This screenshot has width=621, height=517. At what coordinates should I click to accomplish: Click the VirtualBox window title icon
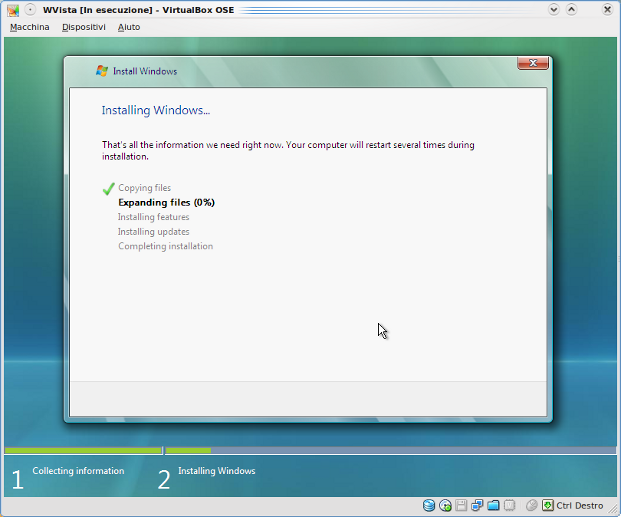click(x=13, y=10)
